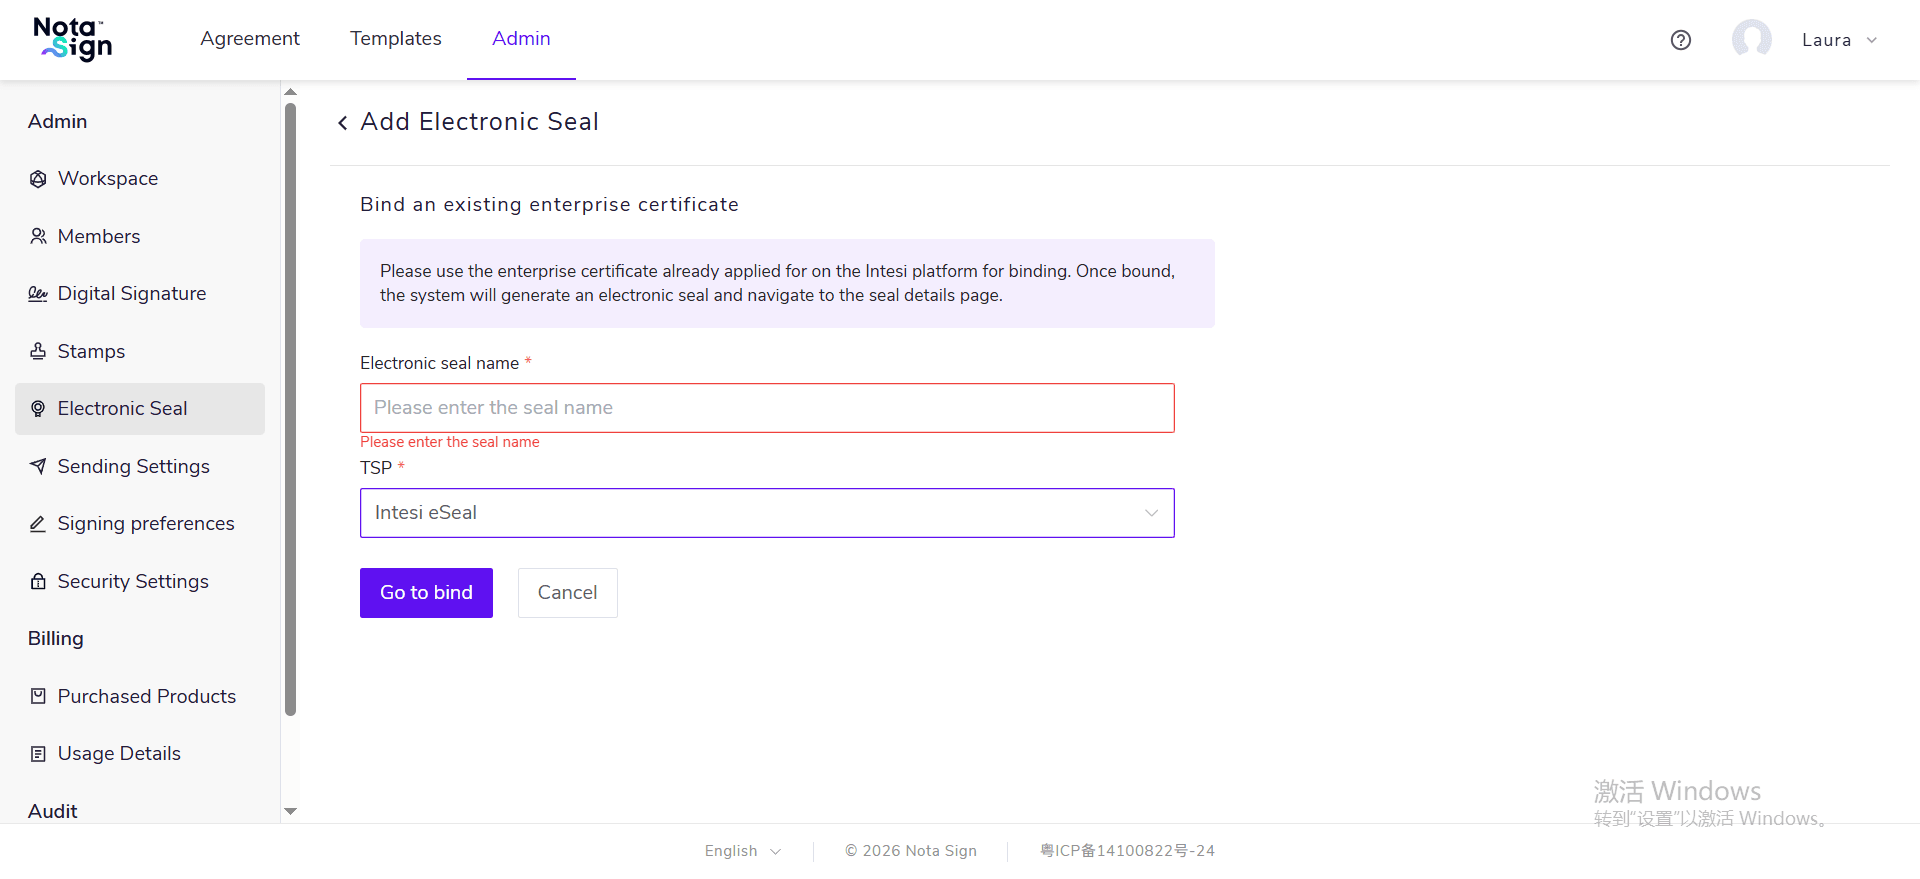Click the ICP registration number text

click(x=1128, y=851)
